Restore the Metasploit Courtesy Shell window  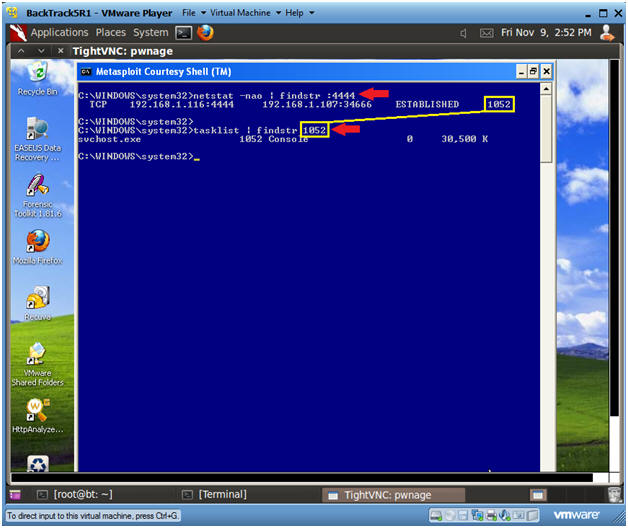[x=533, y=72]
